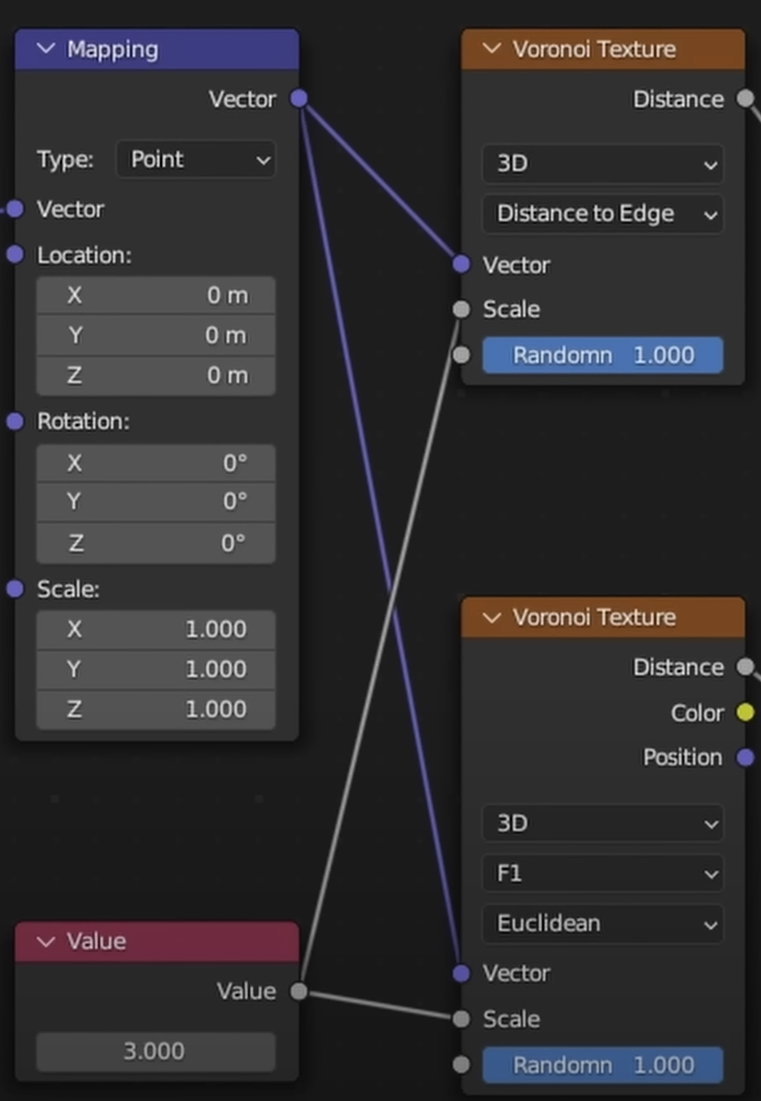Click the Value node 3.000 field

pyautogui.click(x=155, y=1051)
